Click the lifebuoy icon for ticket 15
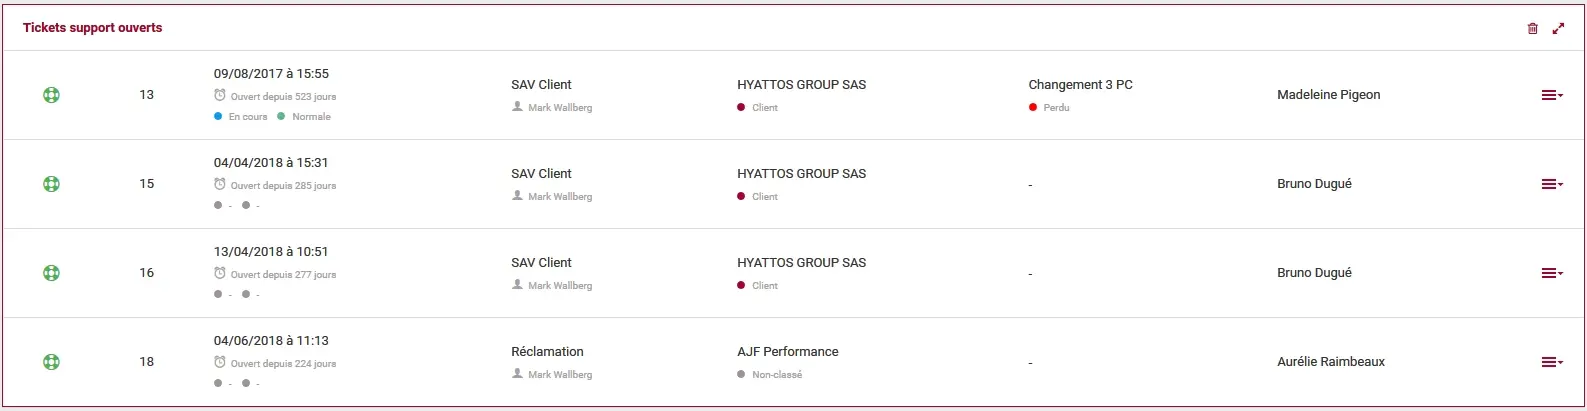Image resolution: width=1587 pixels, height=411 pixels. (51, 184)
